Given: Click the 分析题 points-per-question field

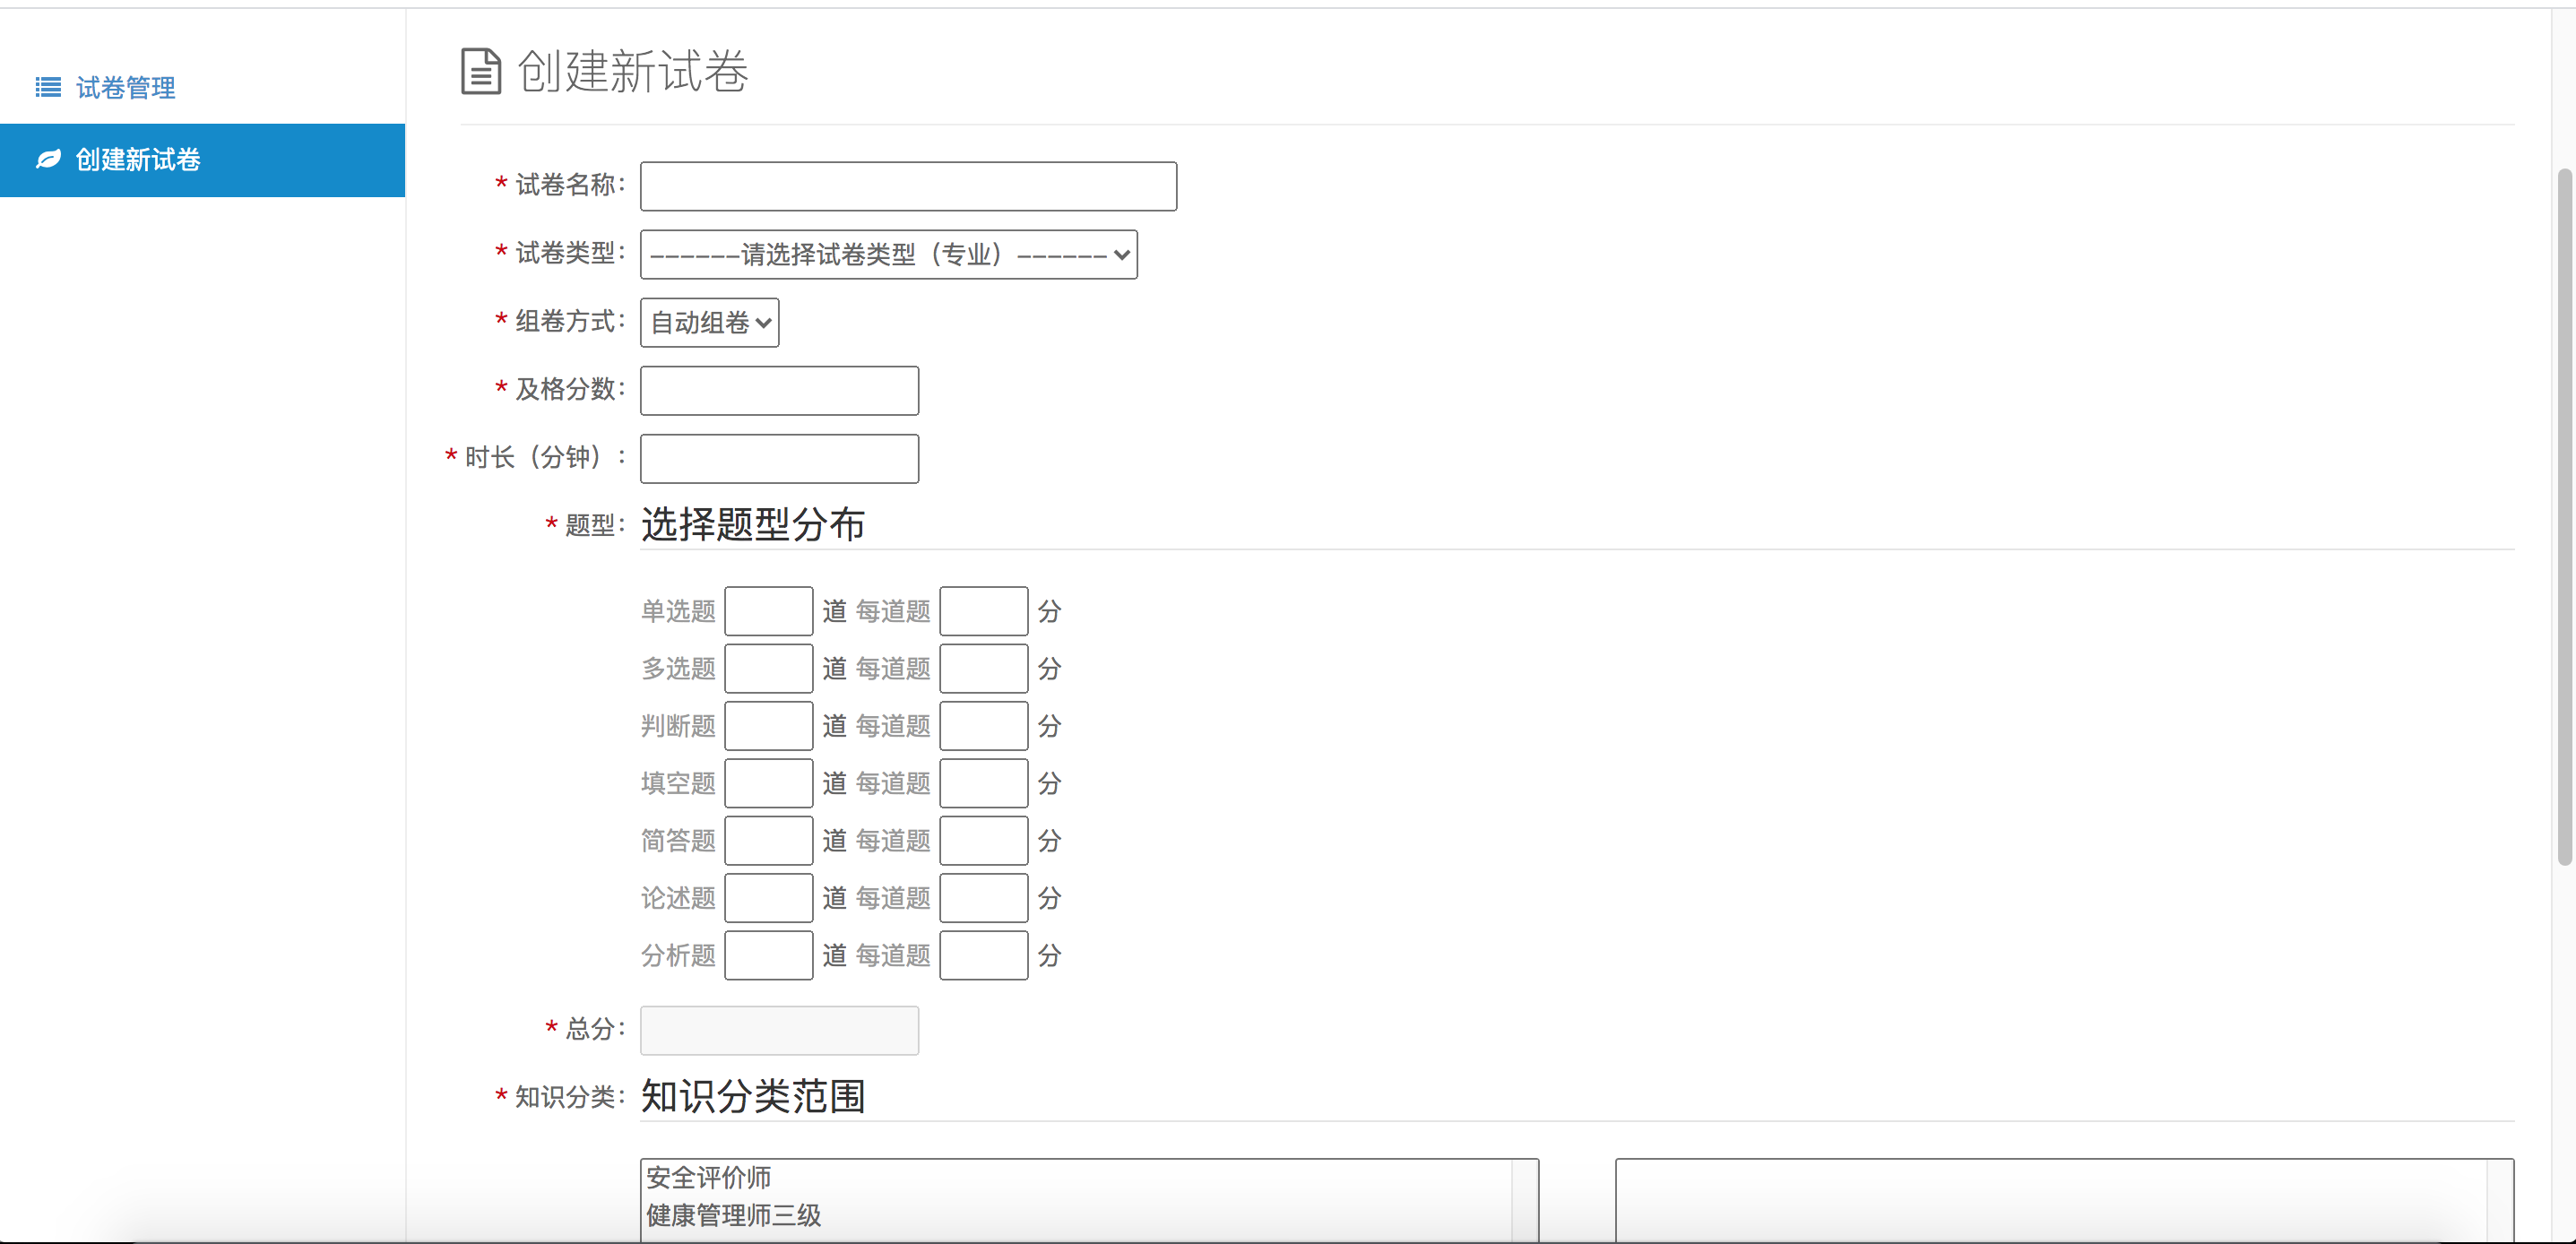Looking at the screenshot, I should (983, 956).
